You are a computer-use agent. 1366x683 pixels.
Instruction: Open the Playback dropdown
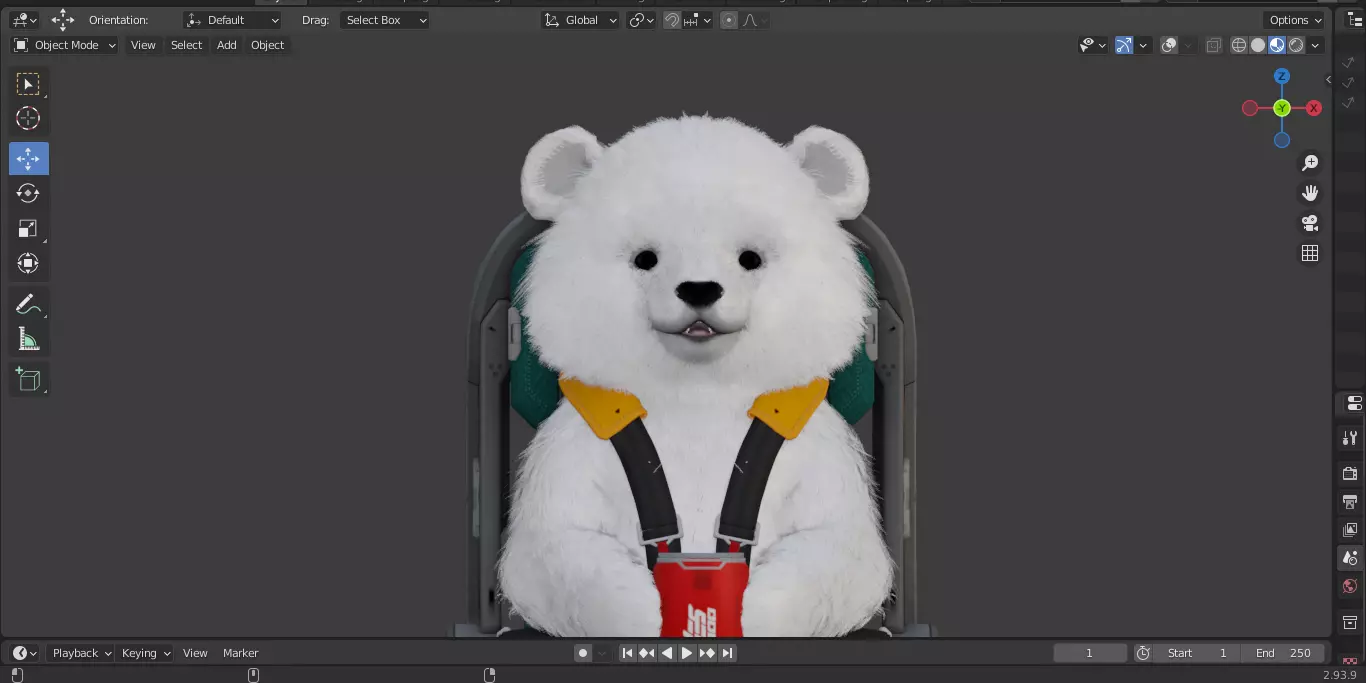click(x=81, y=653)
